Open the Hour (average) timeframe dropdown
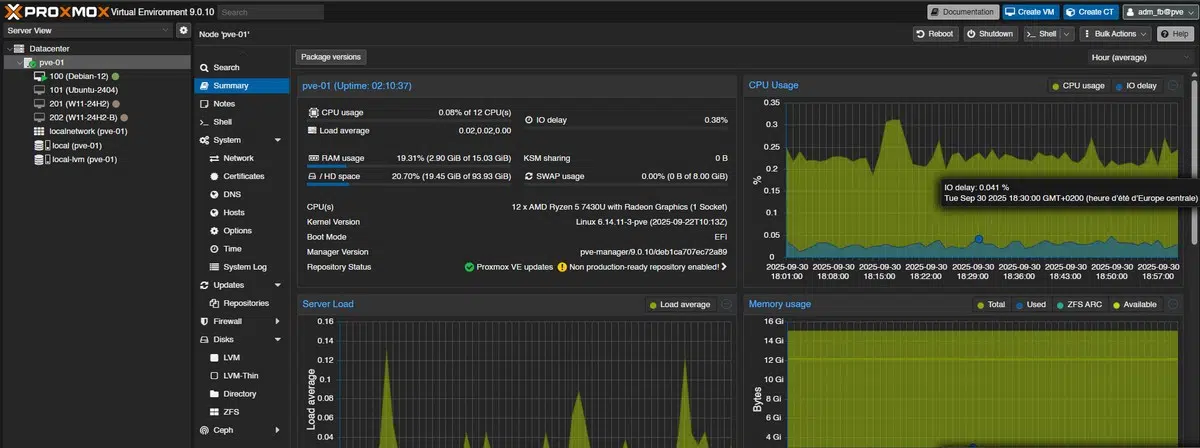 (1140, 57)
